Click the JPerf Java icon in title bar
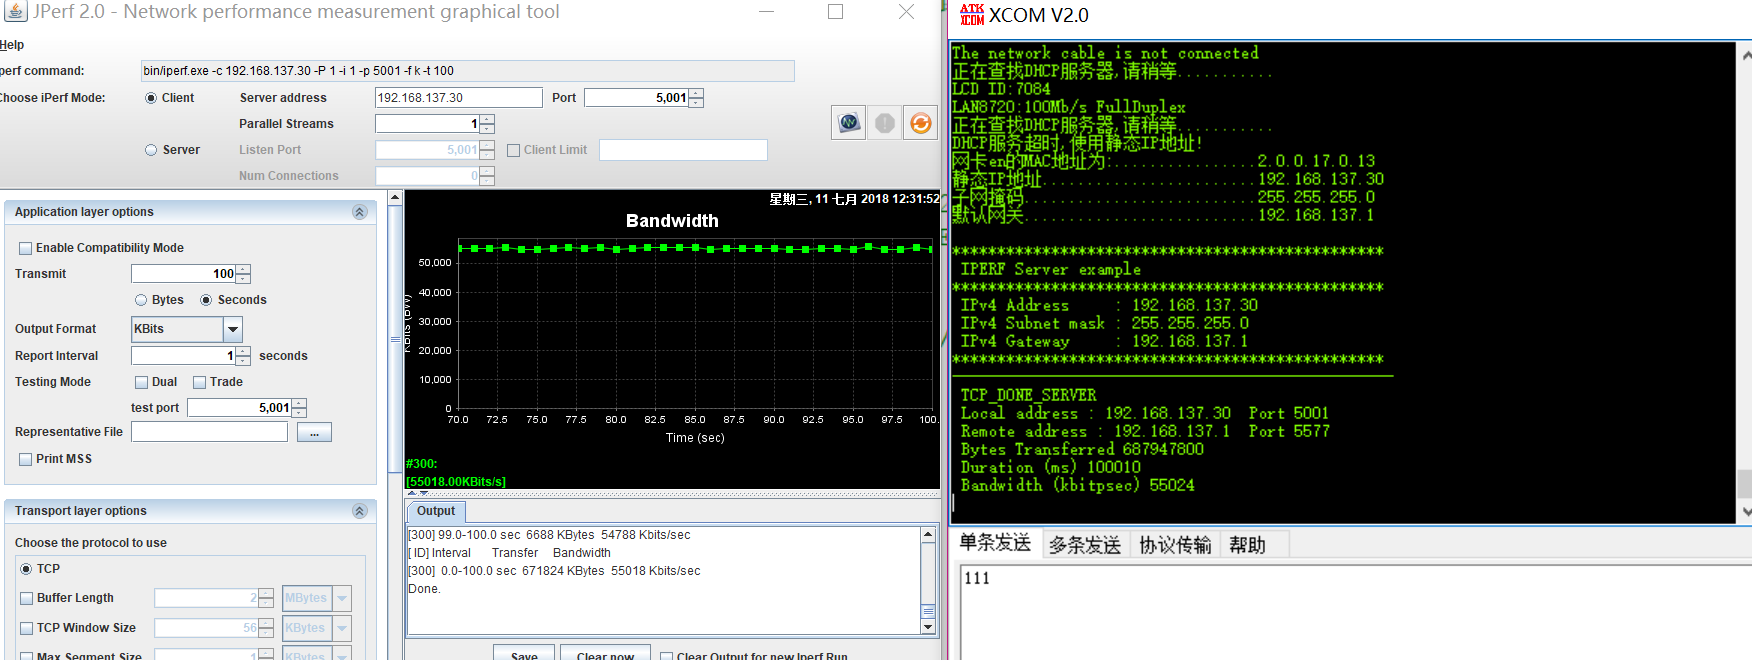The width and height of the screenshot is (1752, 660). coord(16,12)
